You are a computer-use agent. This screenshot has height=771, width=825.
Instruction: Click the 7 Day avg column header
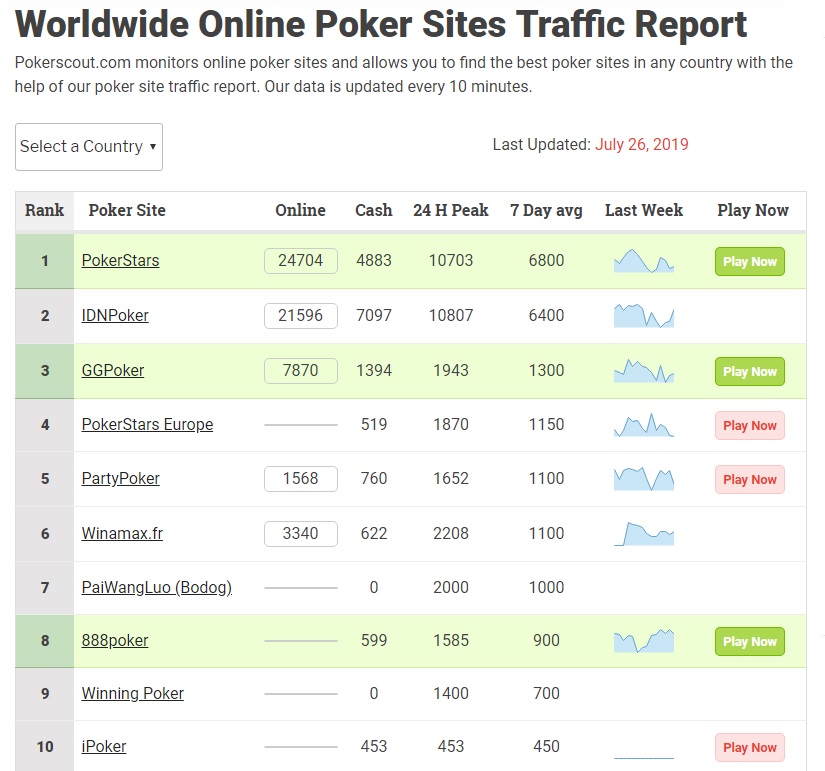pyautogui.click(x=546, y=211)
